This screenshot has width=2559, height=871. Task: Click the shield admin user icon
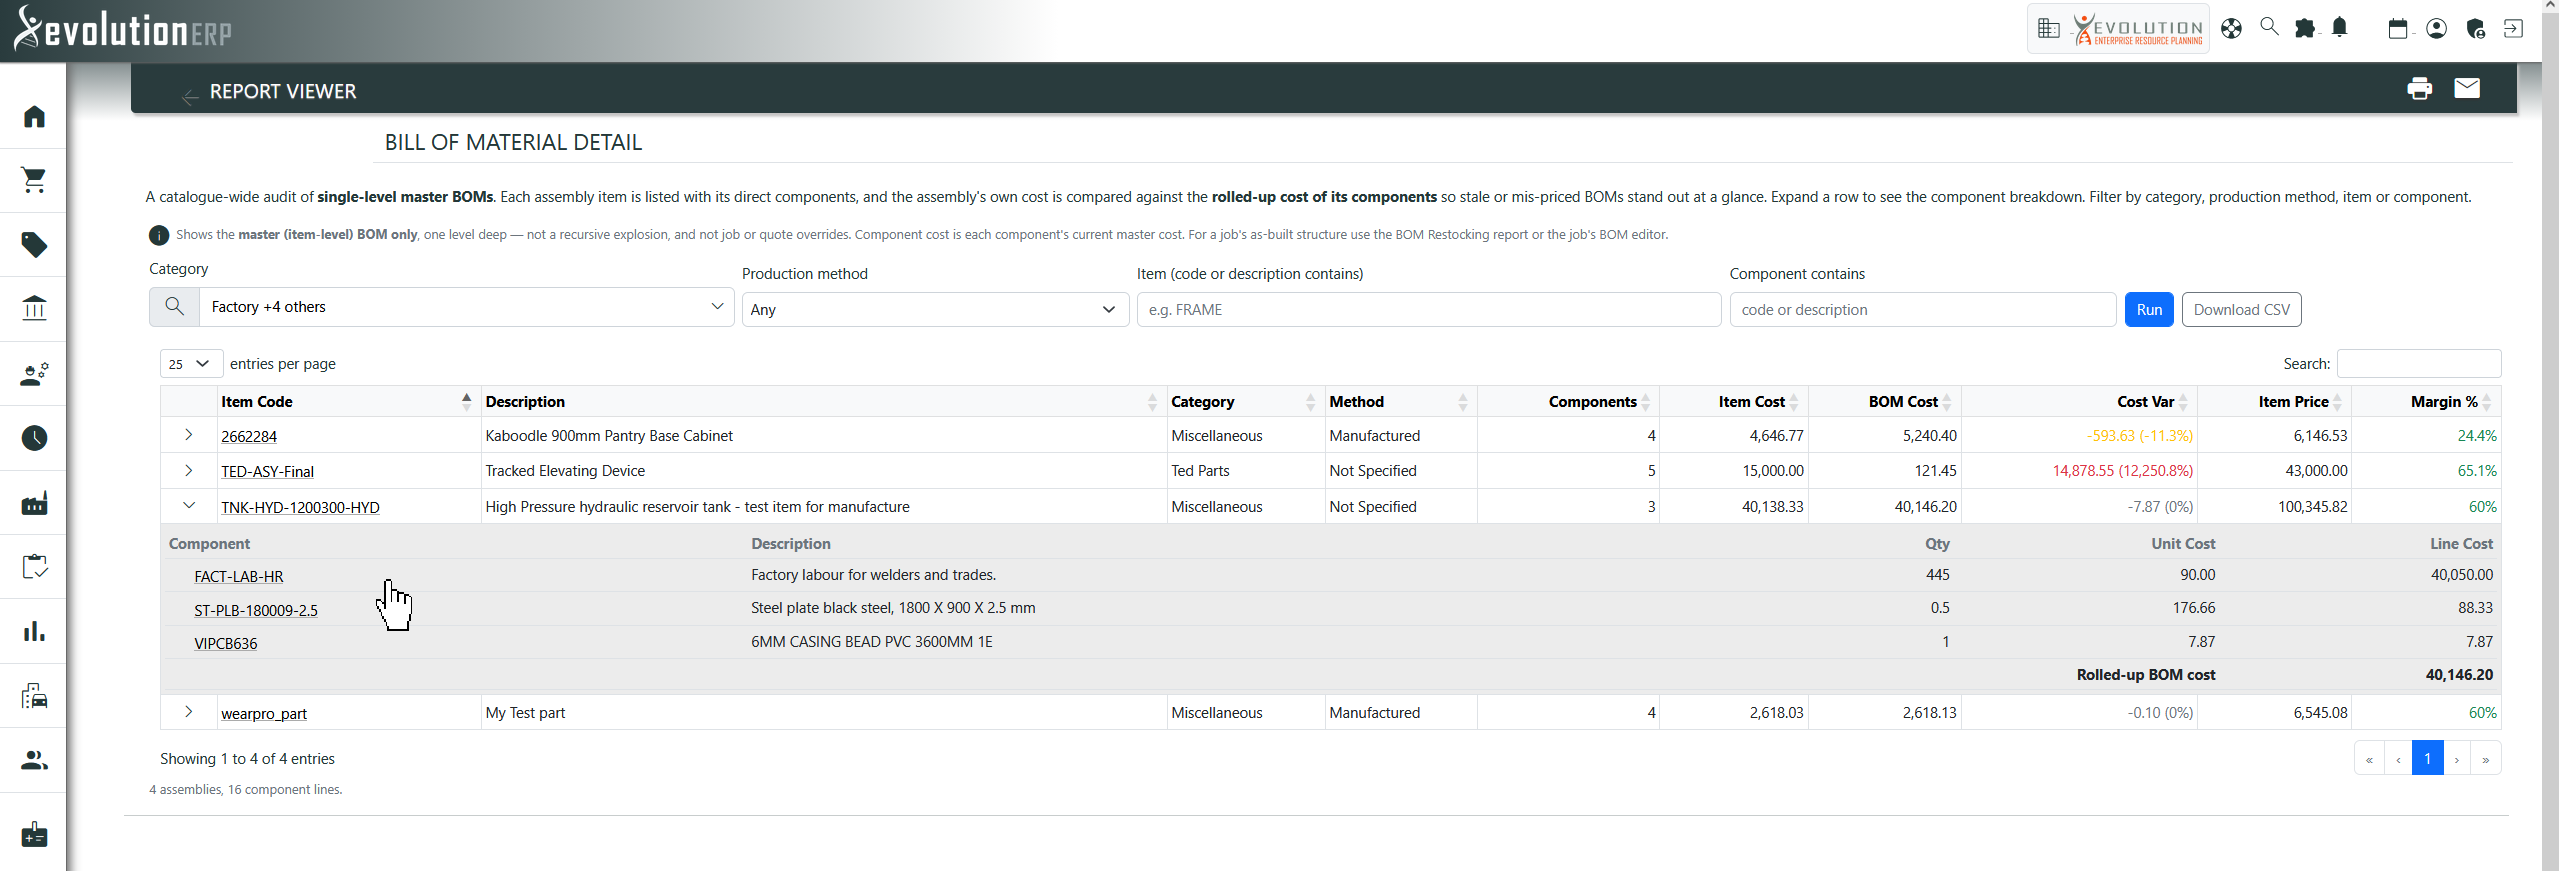pos(2475,28)
